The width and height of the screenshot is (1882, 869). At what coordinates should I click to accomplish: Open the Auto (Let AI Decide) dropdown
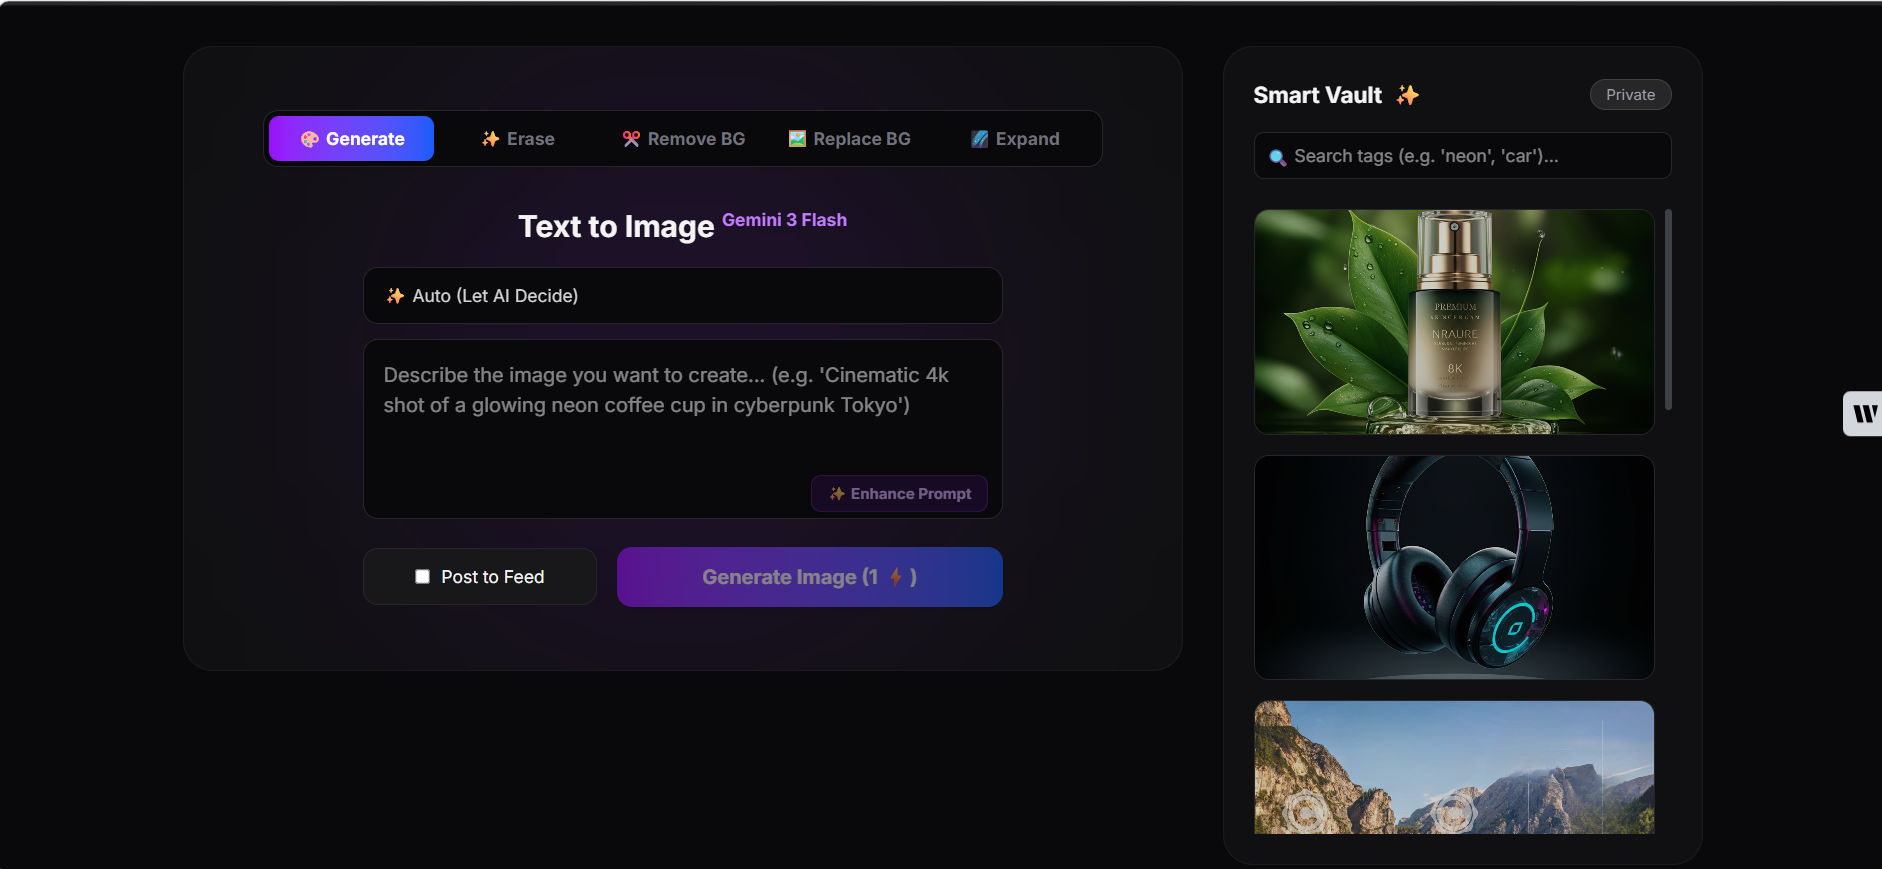pyautogui.click(x=683, y=295)
